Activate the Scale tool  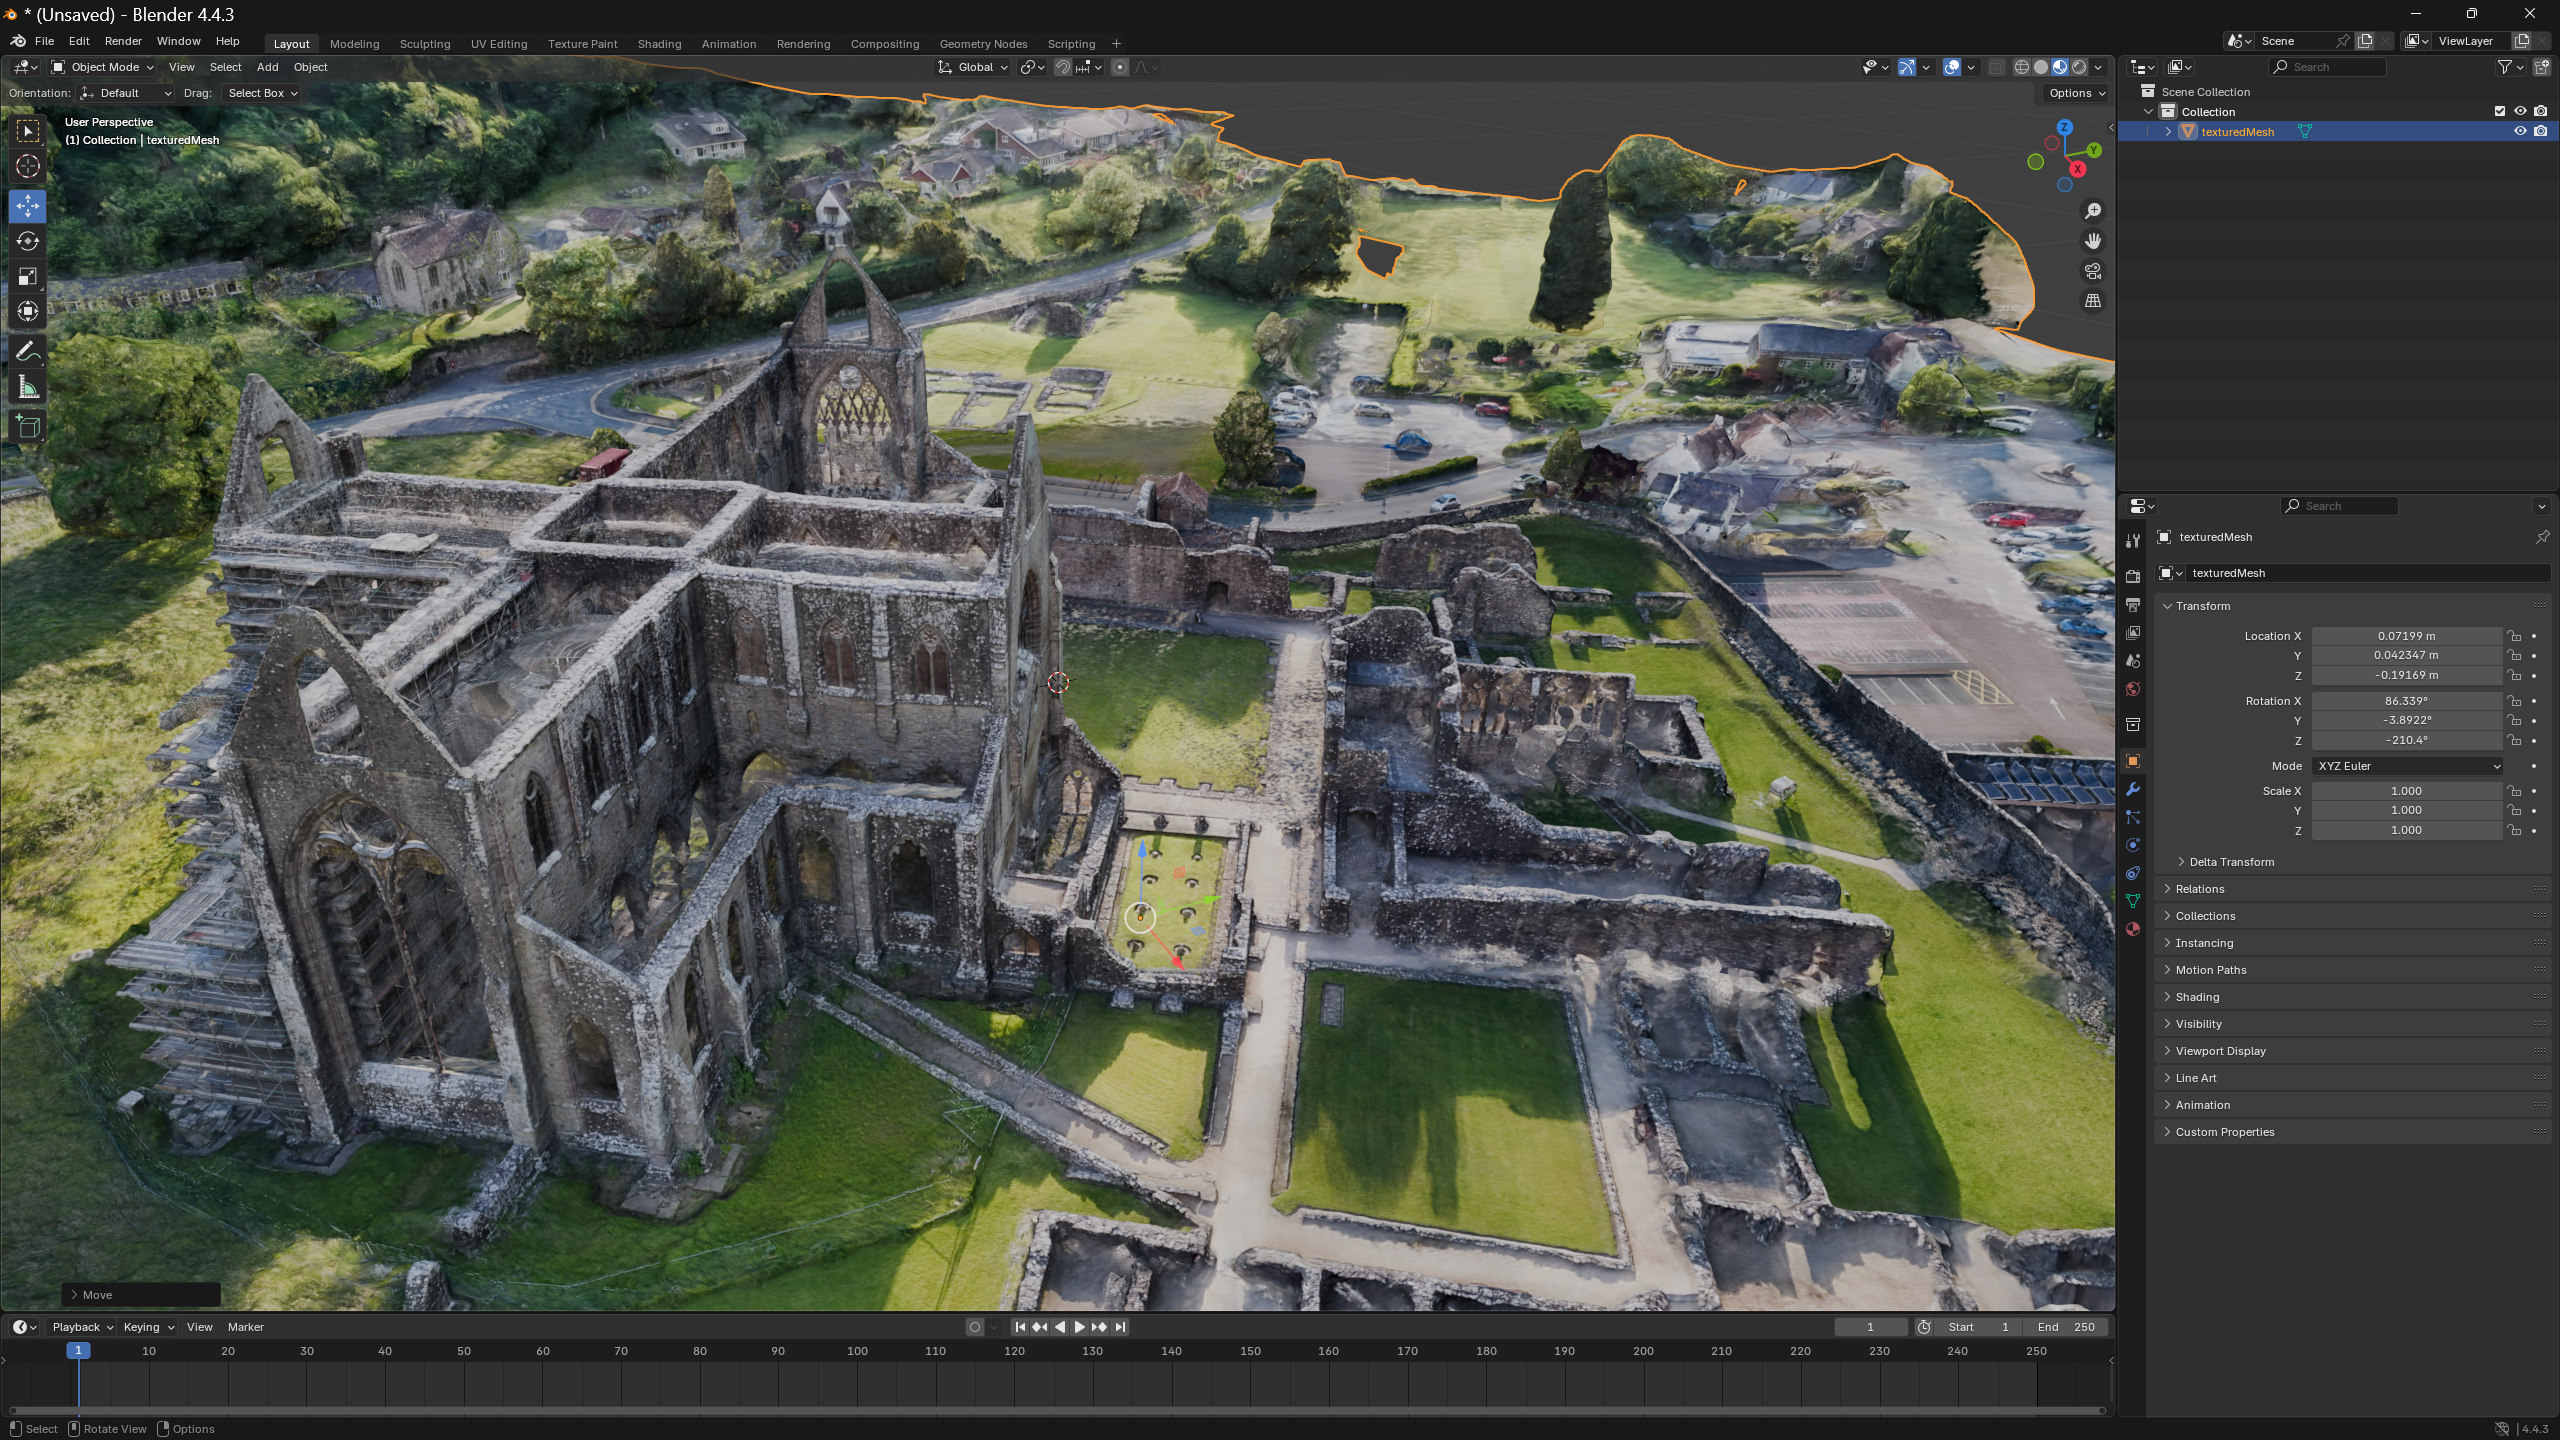28,276
